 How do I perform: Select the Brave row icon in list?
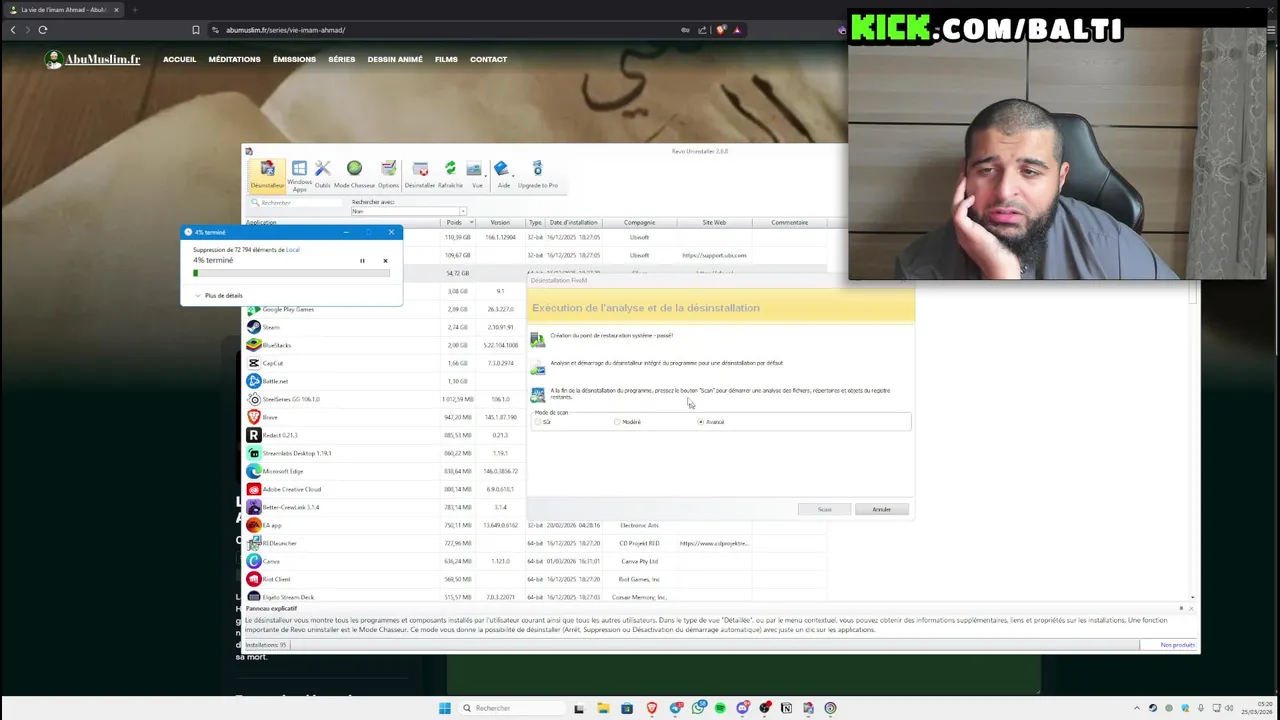[x=254, y=417]
